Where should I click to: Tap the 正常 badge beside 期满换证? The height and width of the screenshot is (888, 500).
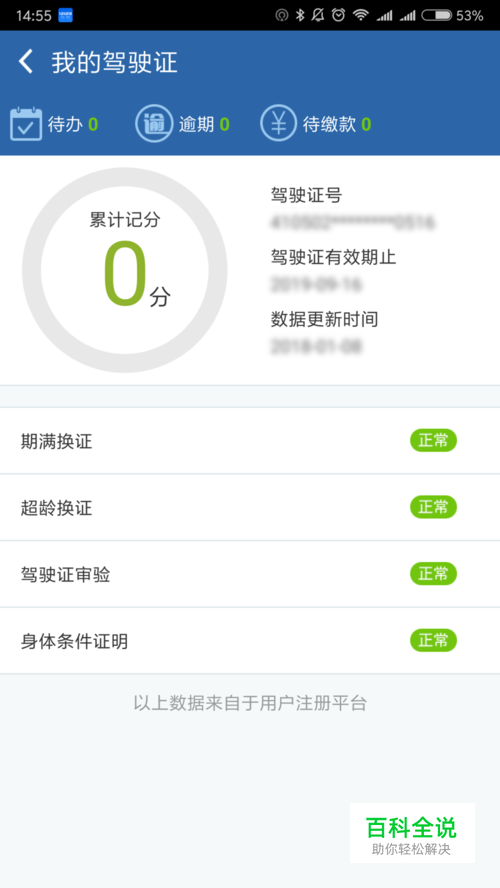433,441
